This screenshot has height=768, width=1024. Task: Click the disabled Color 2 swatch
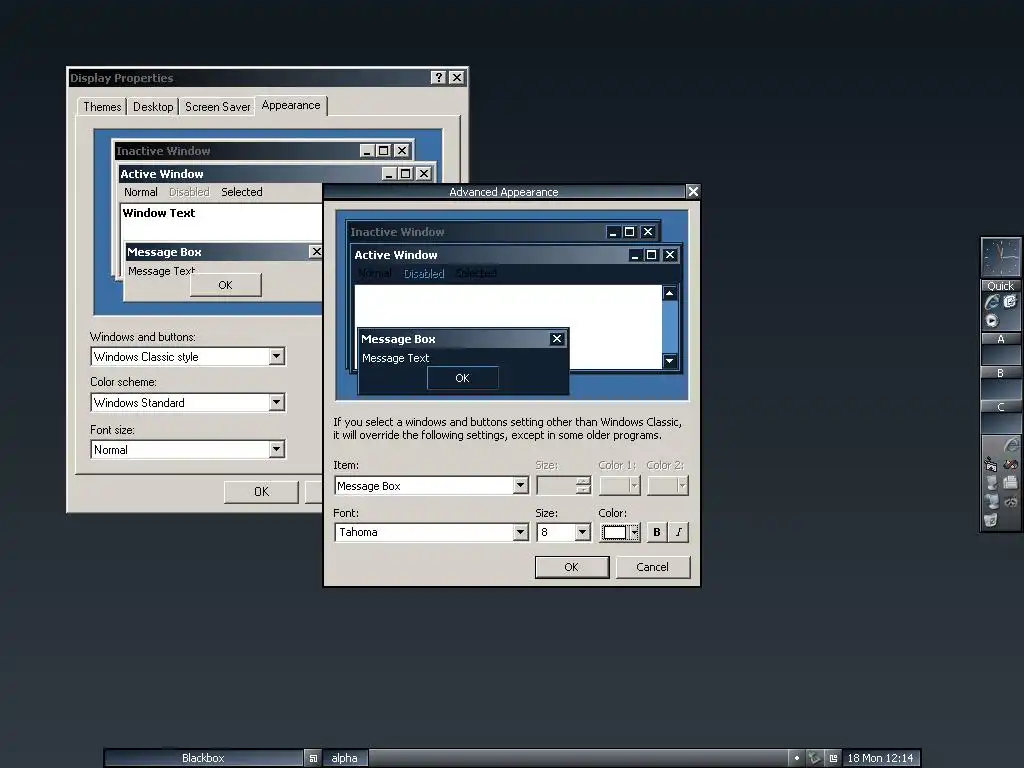pos(667,485)
